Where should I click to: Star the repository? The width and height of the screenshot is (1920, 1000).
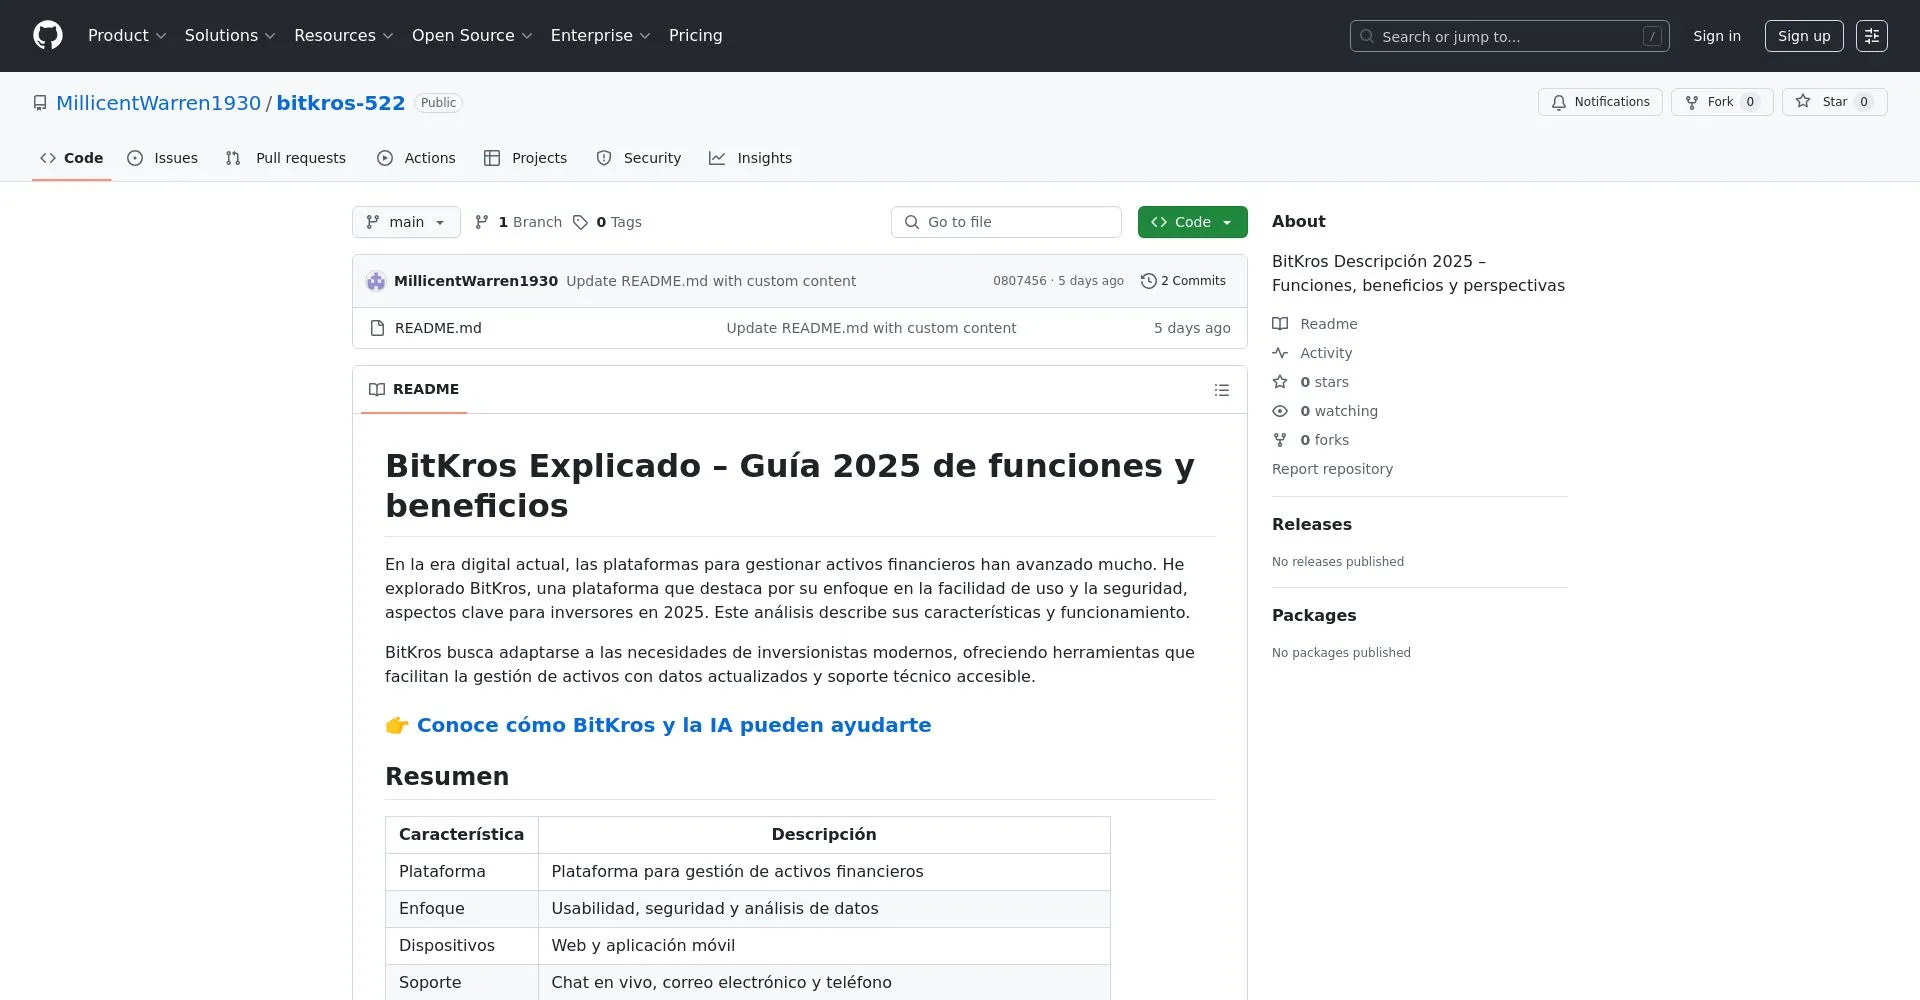pyautogui.click(x=1834, y=102)
